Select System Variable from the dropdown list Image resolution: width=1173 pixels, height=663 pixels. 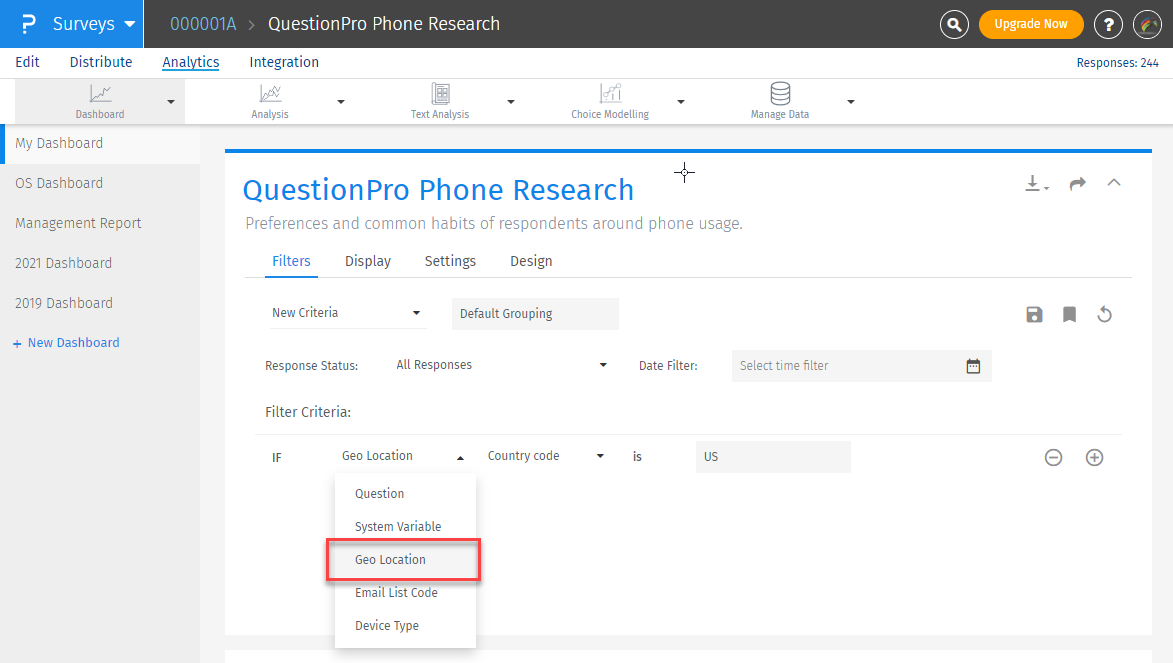(x=405, y=527)
